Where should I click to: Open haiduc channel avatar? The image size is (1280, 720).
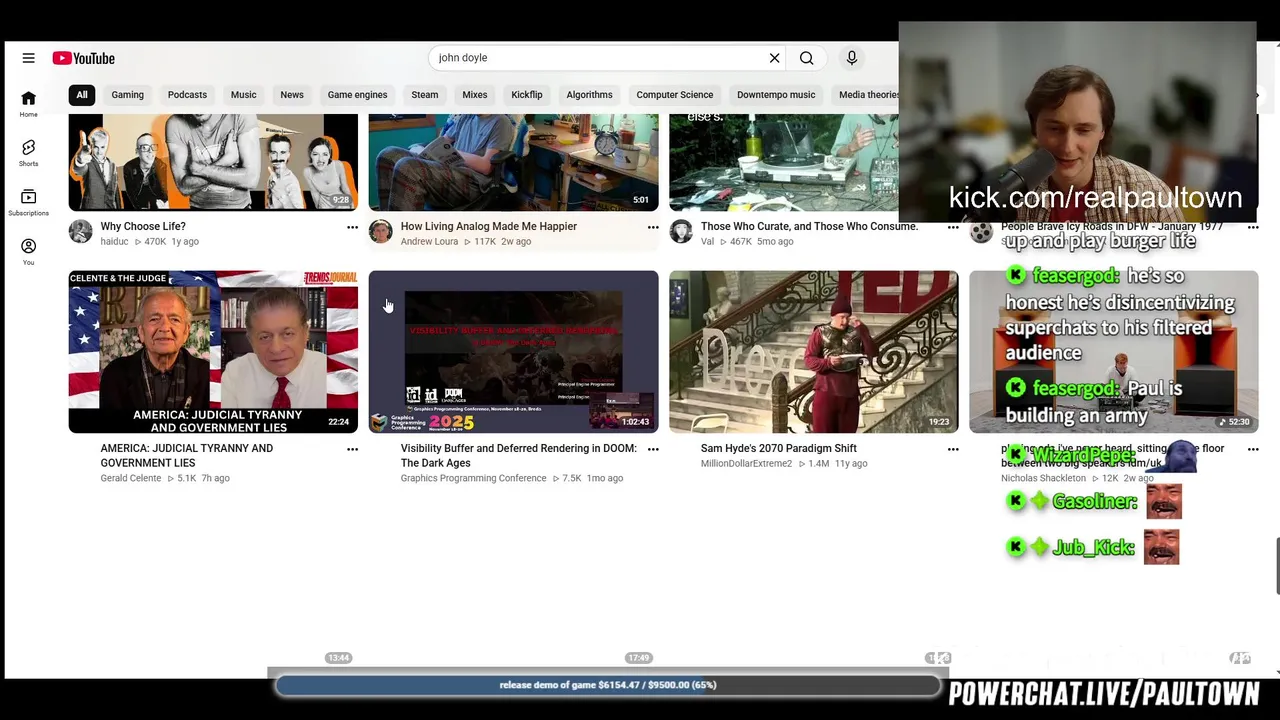(x=80, y=232)
